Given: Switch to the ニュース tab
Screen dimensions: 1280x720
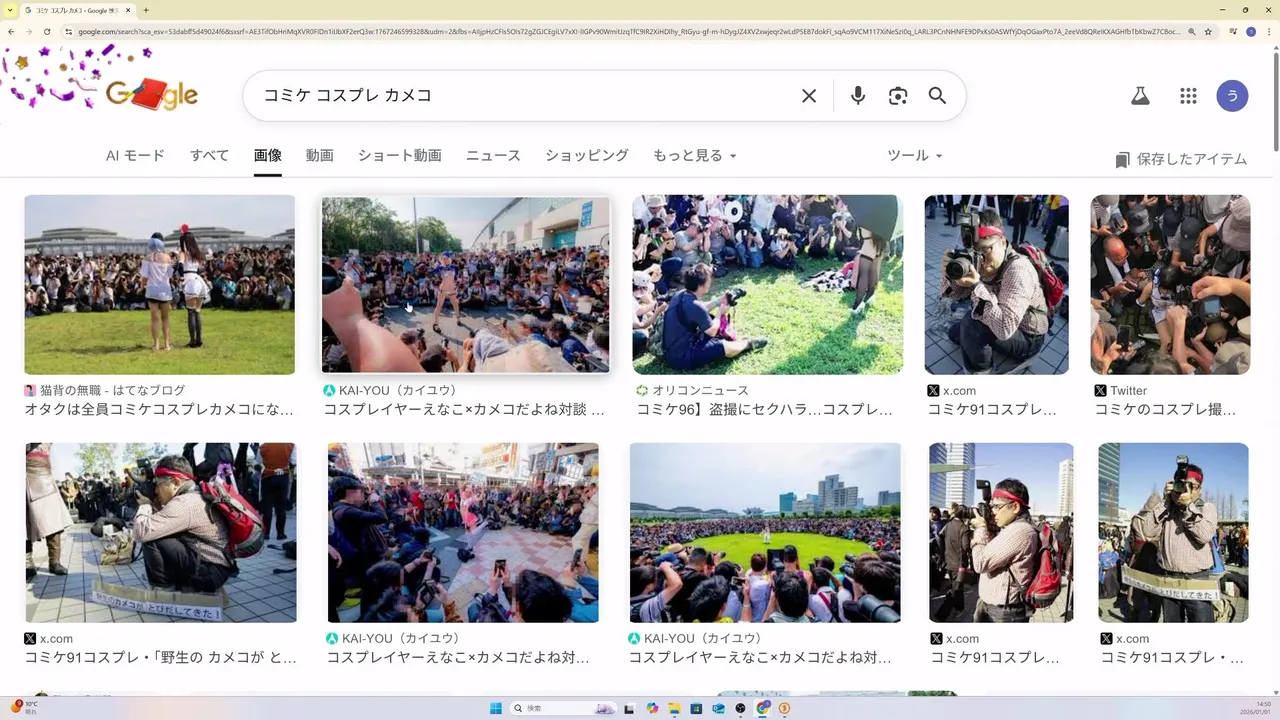Looking at the screenshot, I should coord(493,156).
